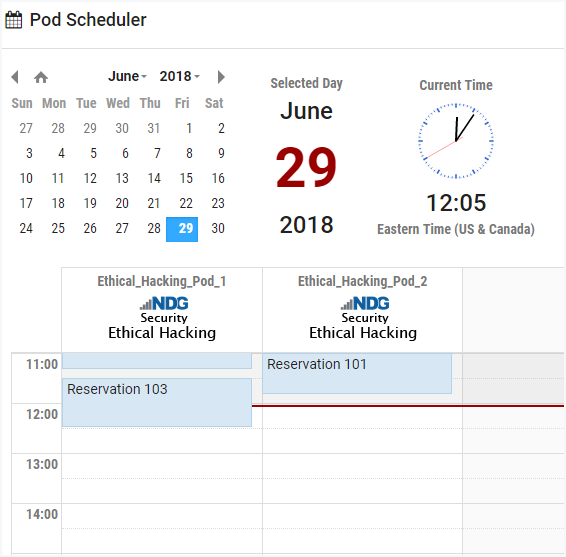Advance to next month arrow
This screenshot has height=557, width=566.
tap(221, 77)
